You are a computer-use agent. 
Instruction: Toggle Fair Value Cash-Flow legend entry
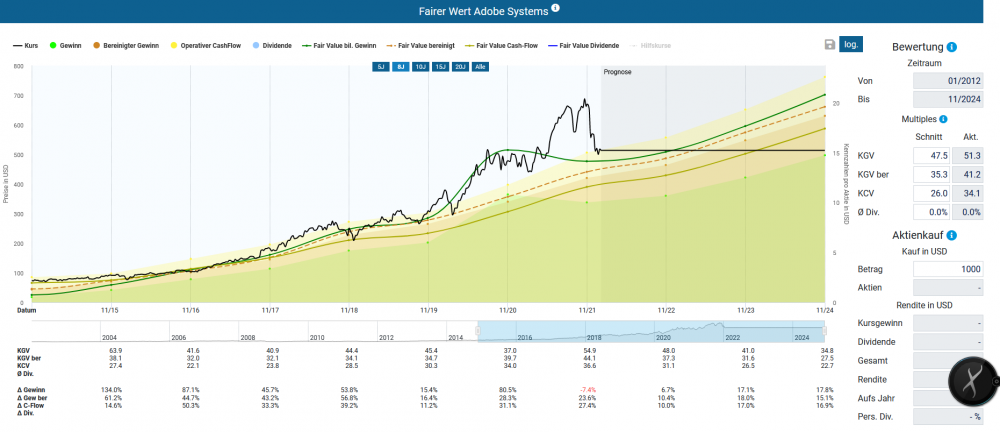tap(502, 46)
